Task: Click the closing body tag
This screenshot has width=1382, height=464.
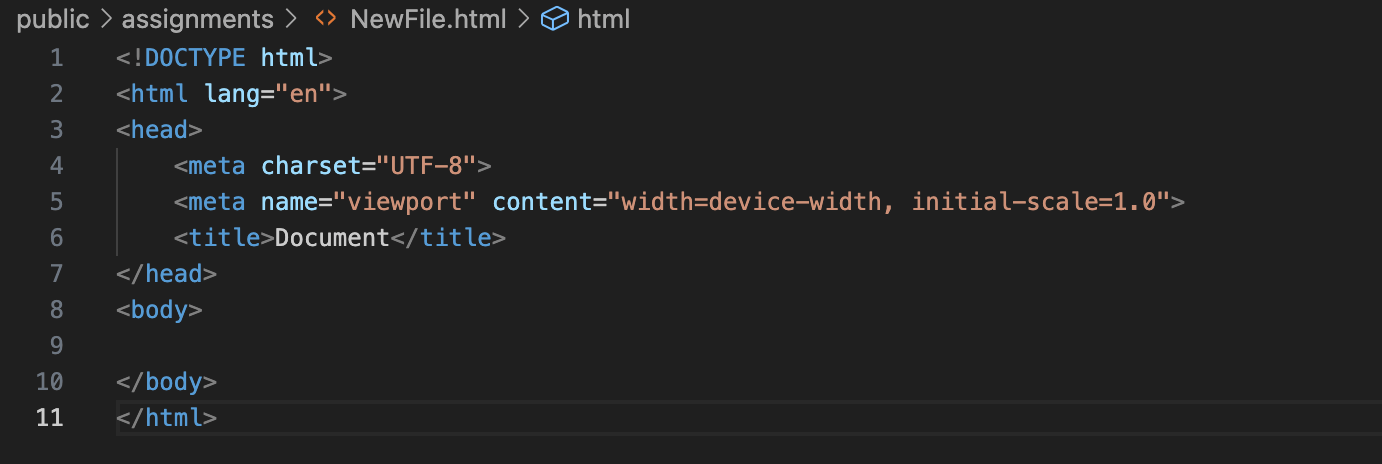Action: 167,382
